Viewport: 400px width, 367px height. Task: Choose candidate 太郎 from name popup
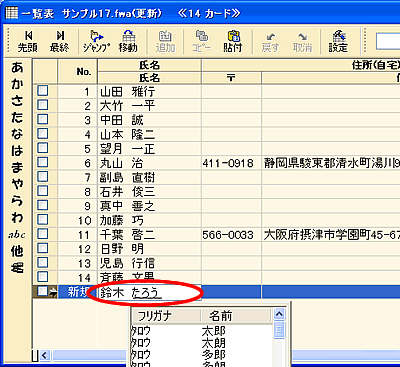coord(214,331)
